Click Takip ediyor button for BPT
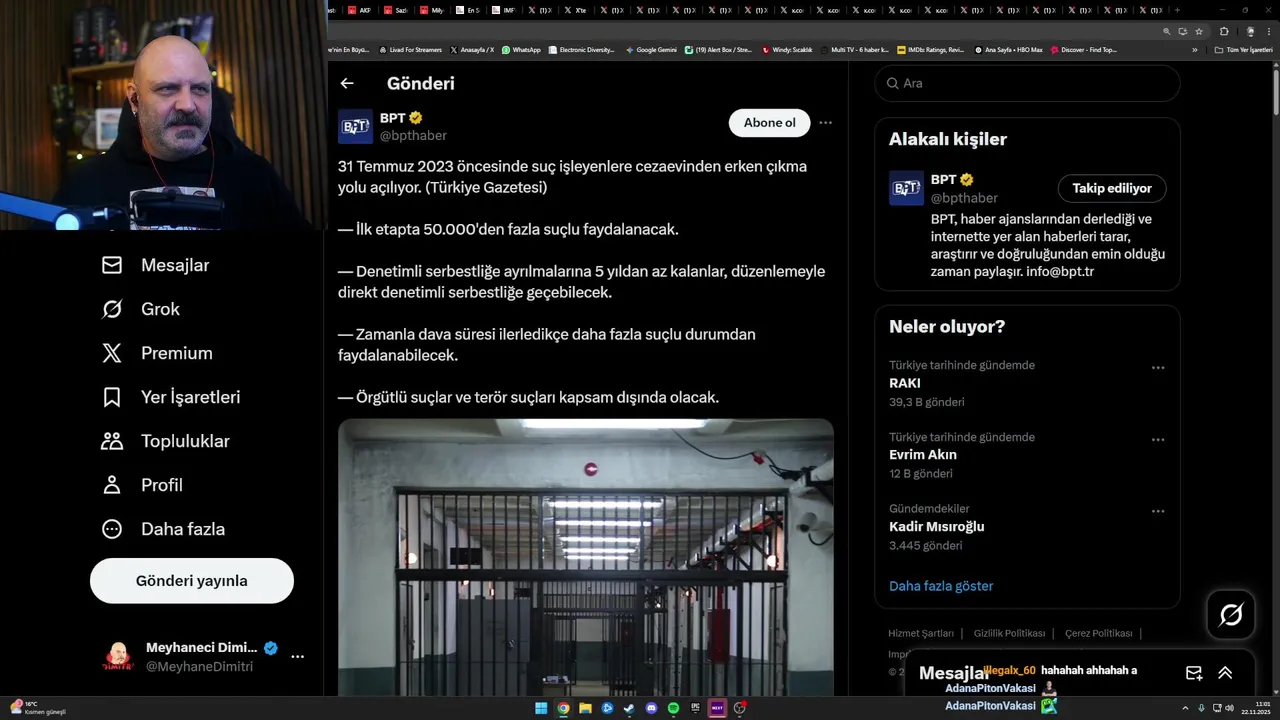 coord(1112,188)
